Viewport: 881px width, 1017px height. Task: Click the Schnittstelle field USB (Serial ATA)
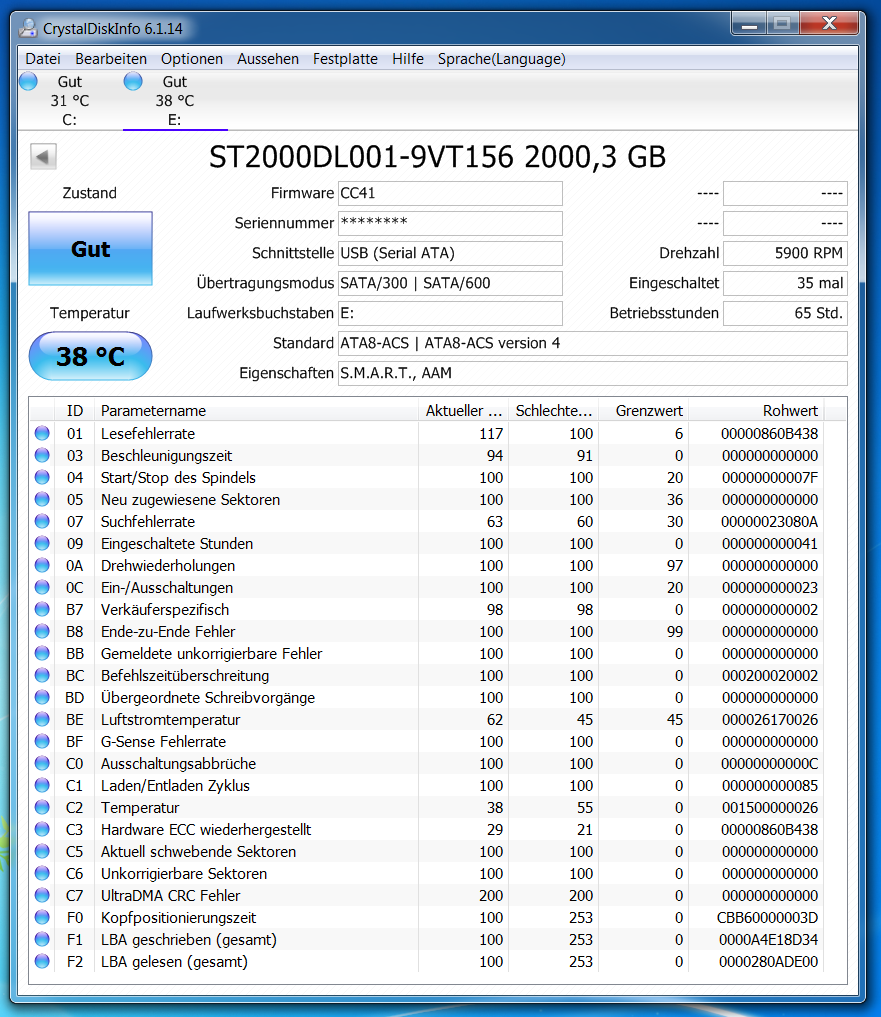click(x=450, y=253)
